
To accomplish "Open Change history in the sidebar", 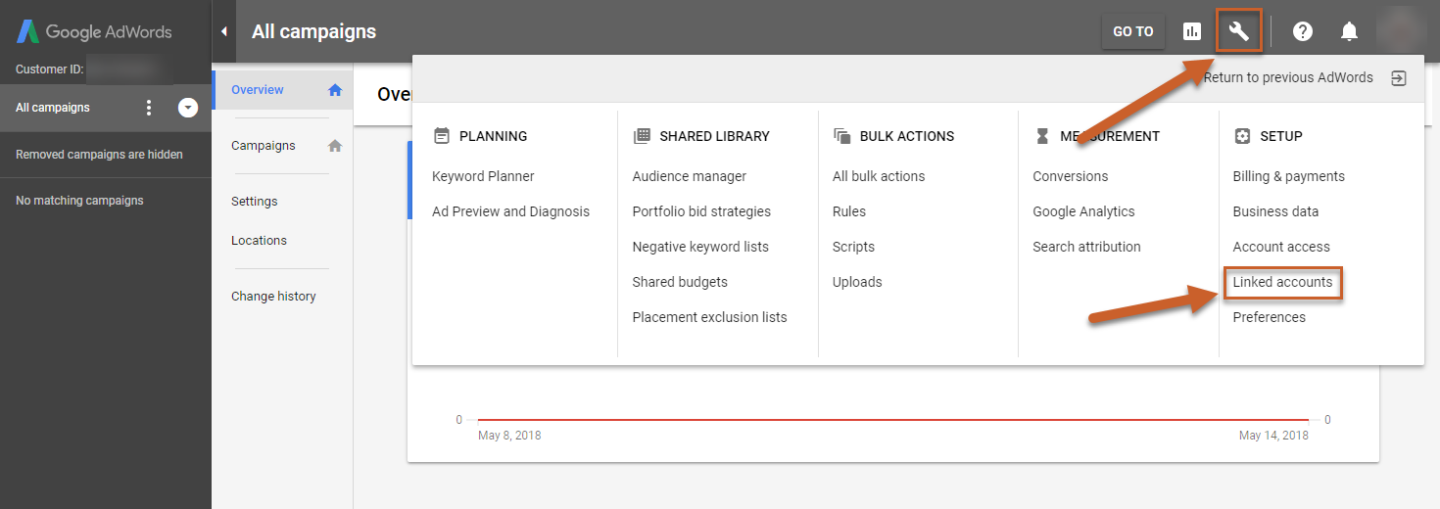I will coord(273,296).
